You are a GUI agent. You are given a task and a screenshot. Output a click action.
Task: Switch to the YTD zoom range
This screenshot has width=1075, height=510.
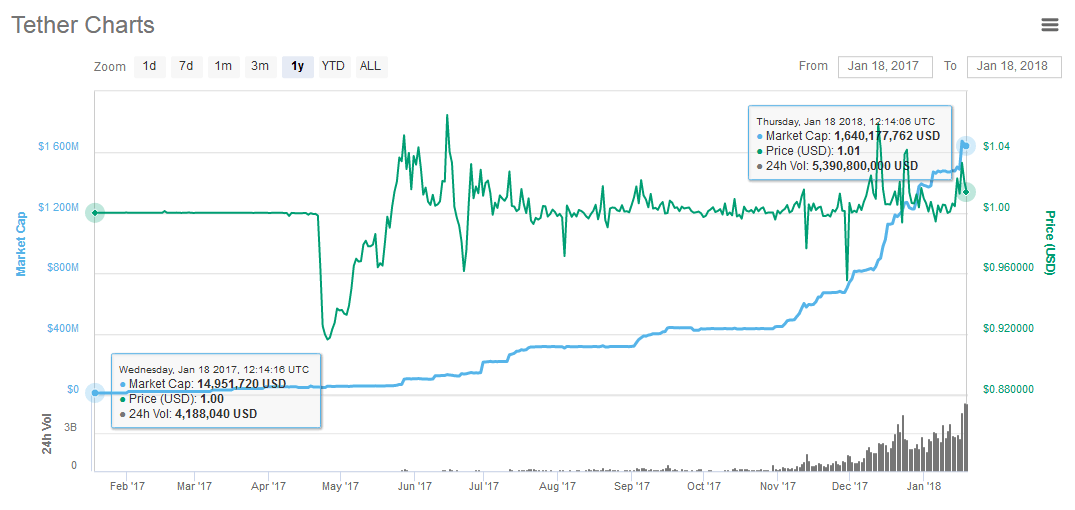333,67
